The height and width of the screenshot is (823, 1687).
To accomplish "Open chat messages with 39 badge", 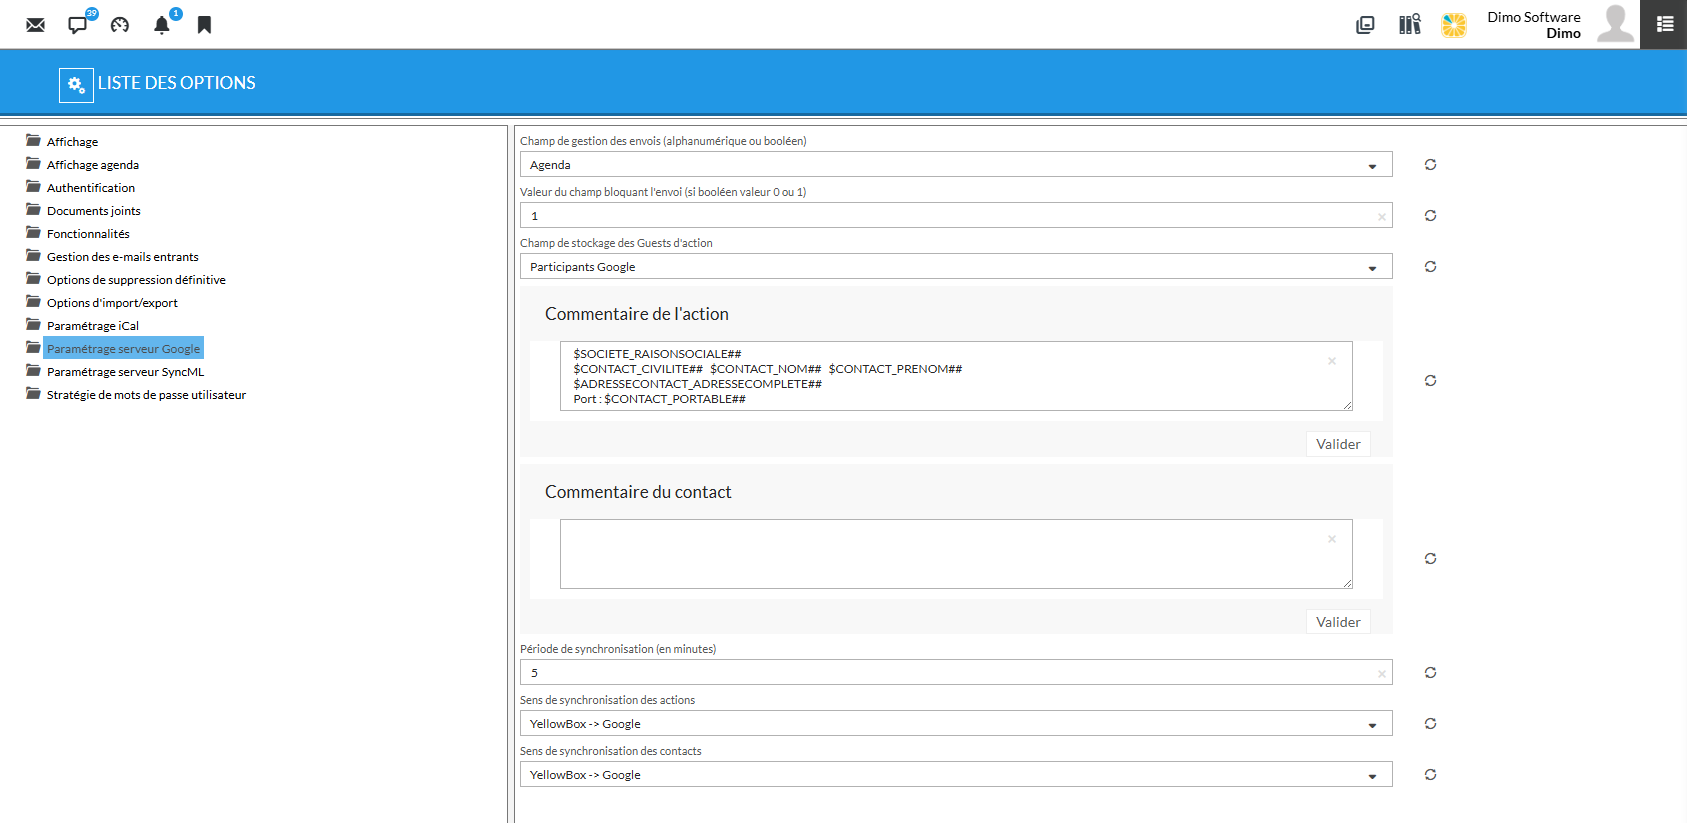I will pyautogui.click(x=78, y=25).
